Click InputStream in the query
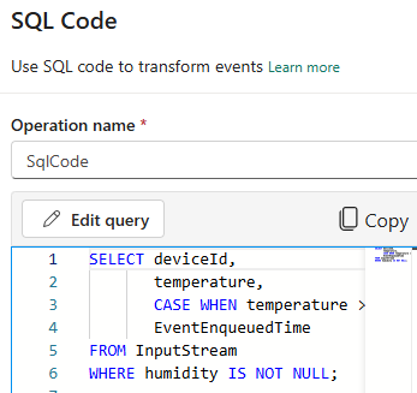The width and height of the screenshot is (417, 393). tap(186, 351)
